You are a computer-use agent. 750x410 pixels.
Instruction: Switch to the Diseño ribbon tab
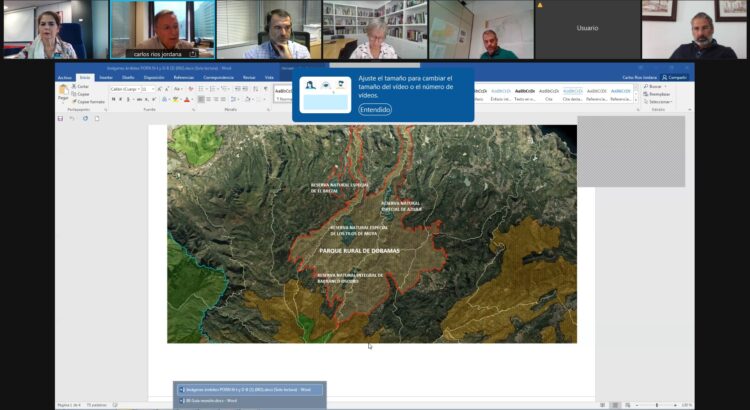pyautogui.click(x=128, y=78)
